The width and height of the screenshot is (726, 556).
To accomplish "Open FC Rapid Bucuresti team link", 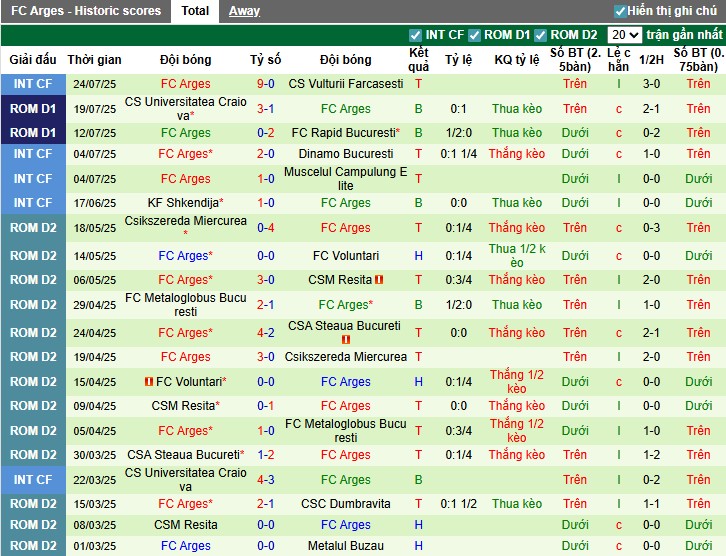I will pyautogui.click(x=345, y=133).
